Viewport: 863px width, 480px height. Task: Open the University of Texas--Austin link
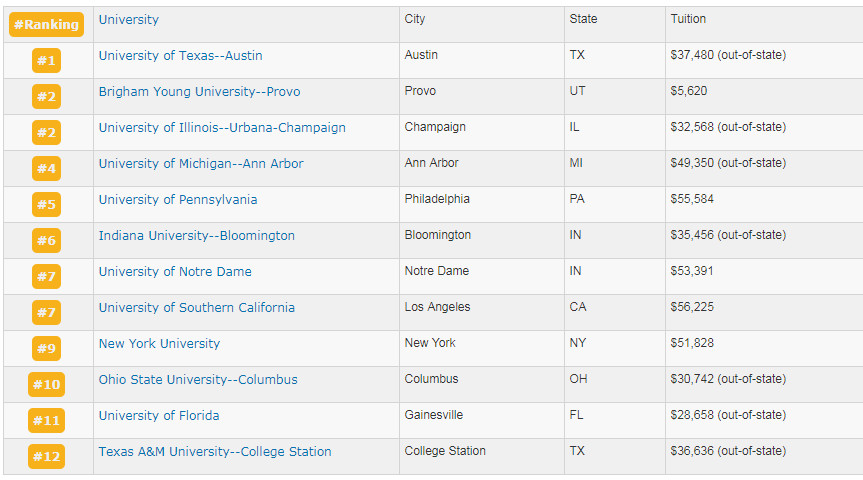pyautogui.click(x=180, y=56)
